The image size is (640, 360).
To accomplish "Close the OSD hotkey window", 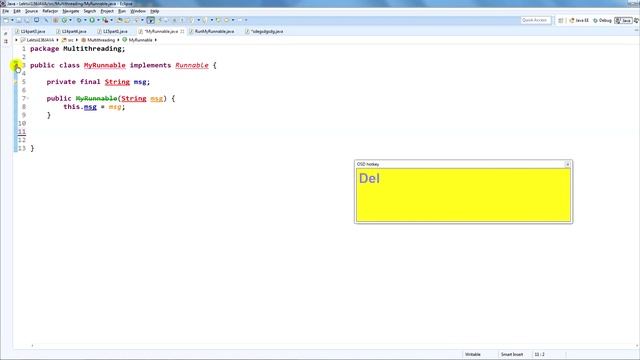I will 567,164.
